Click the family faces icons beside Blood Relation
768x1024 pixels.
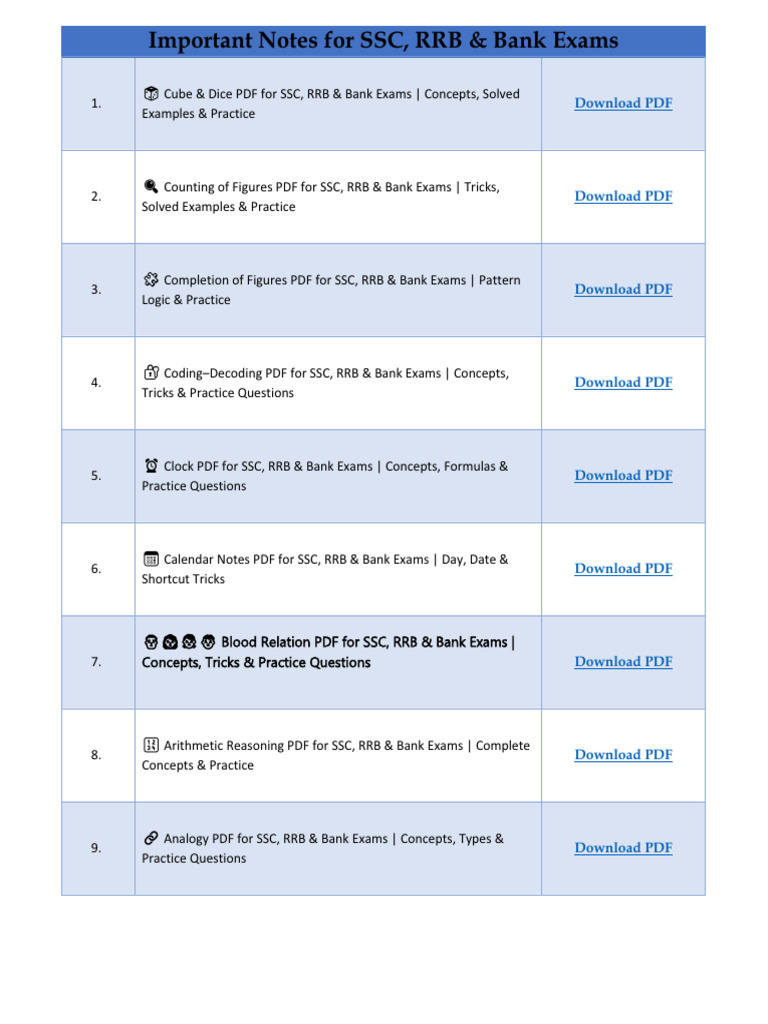click(180, 643)
